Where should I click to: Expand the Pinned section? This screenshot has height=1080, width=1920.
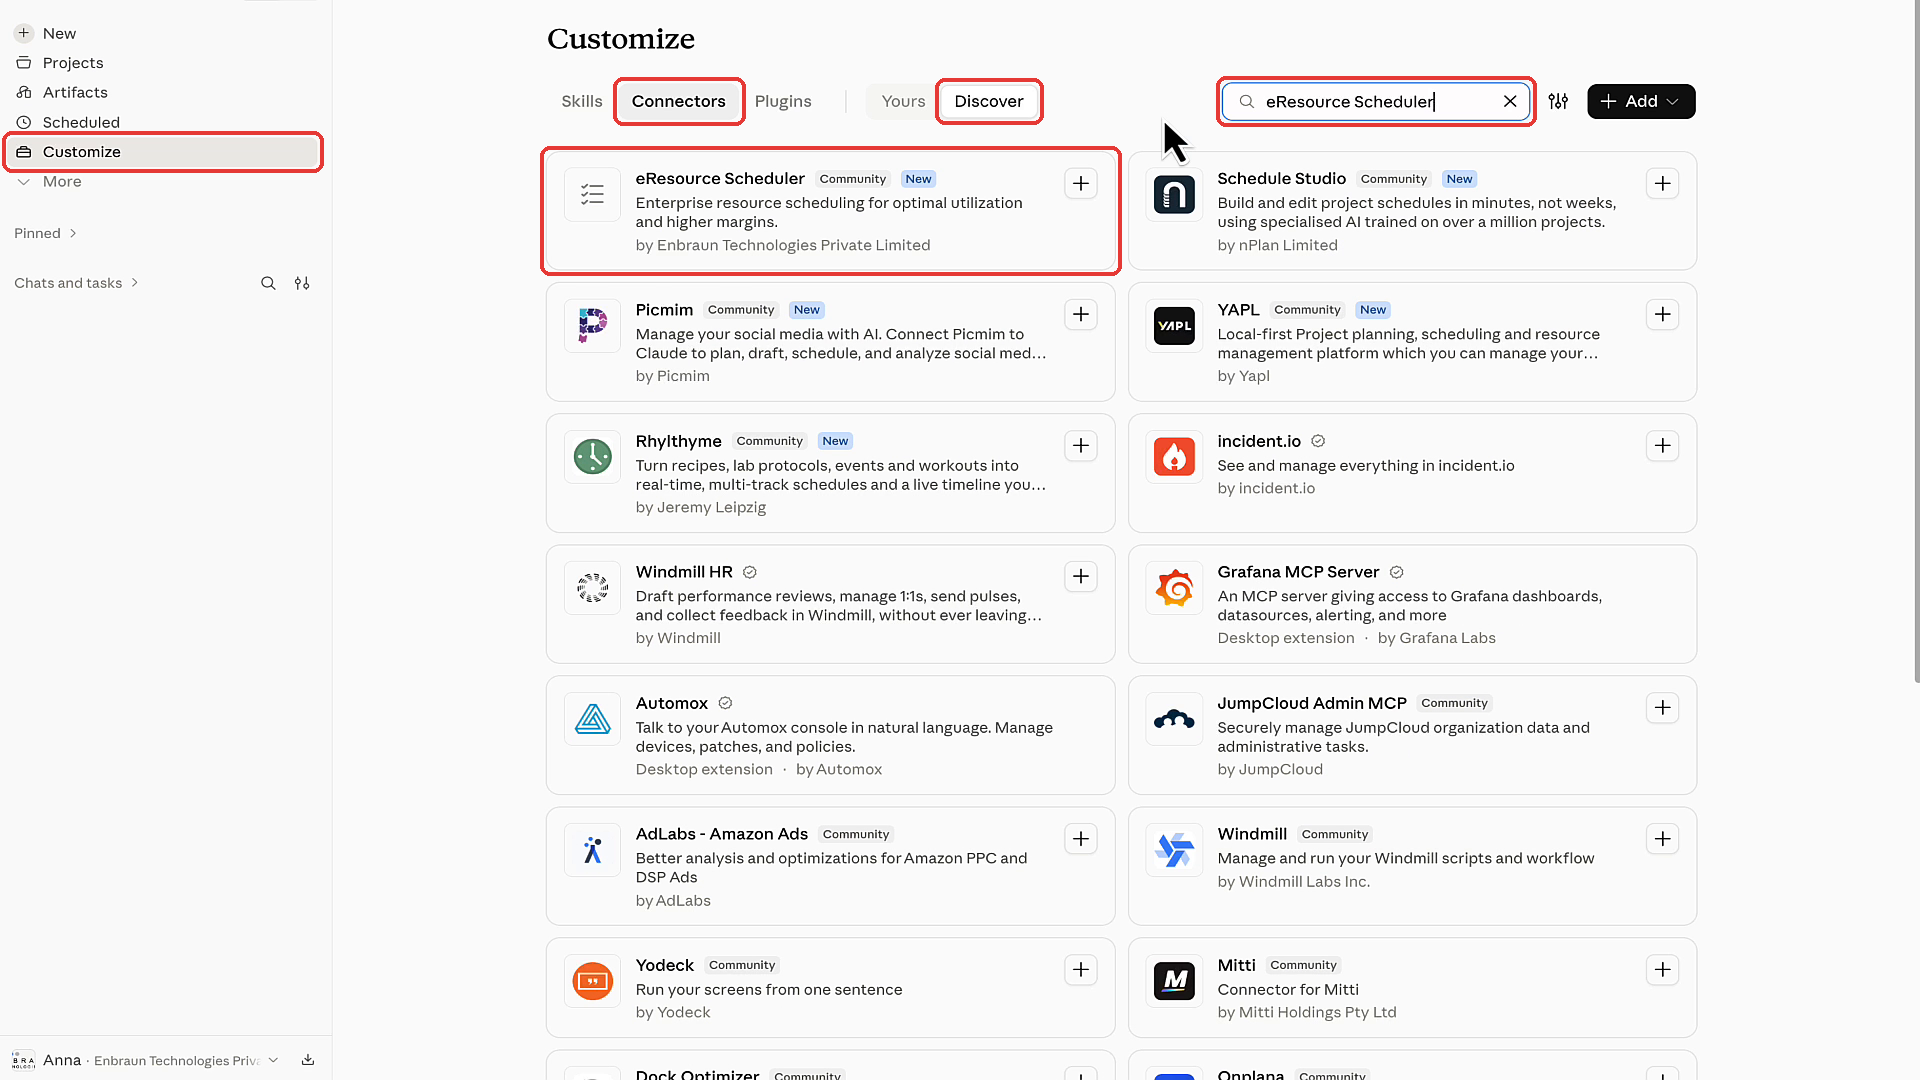(x=45, y=233)
